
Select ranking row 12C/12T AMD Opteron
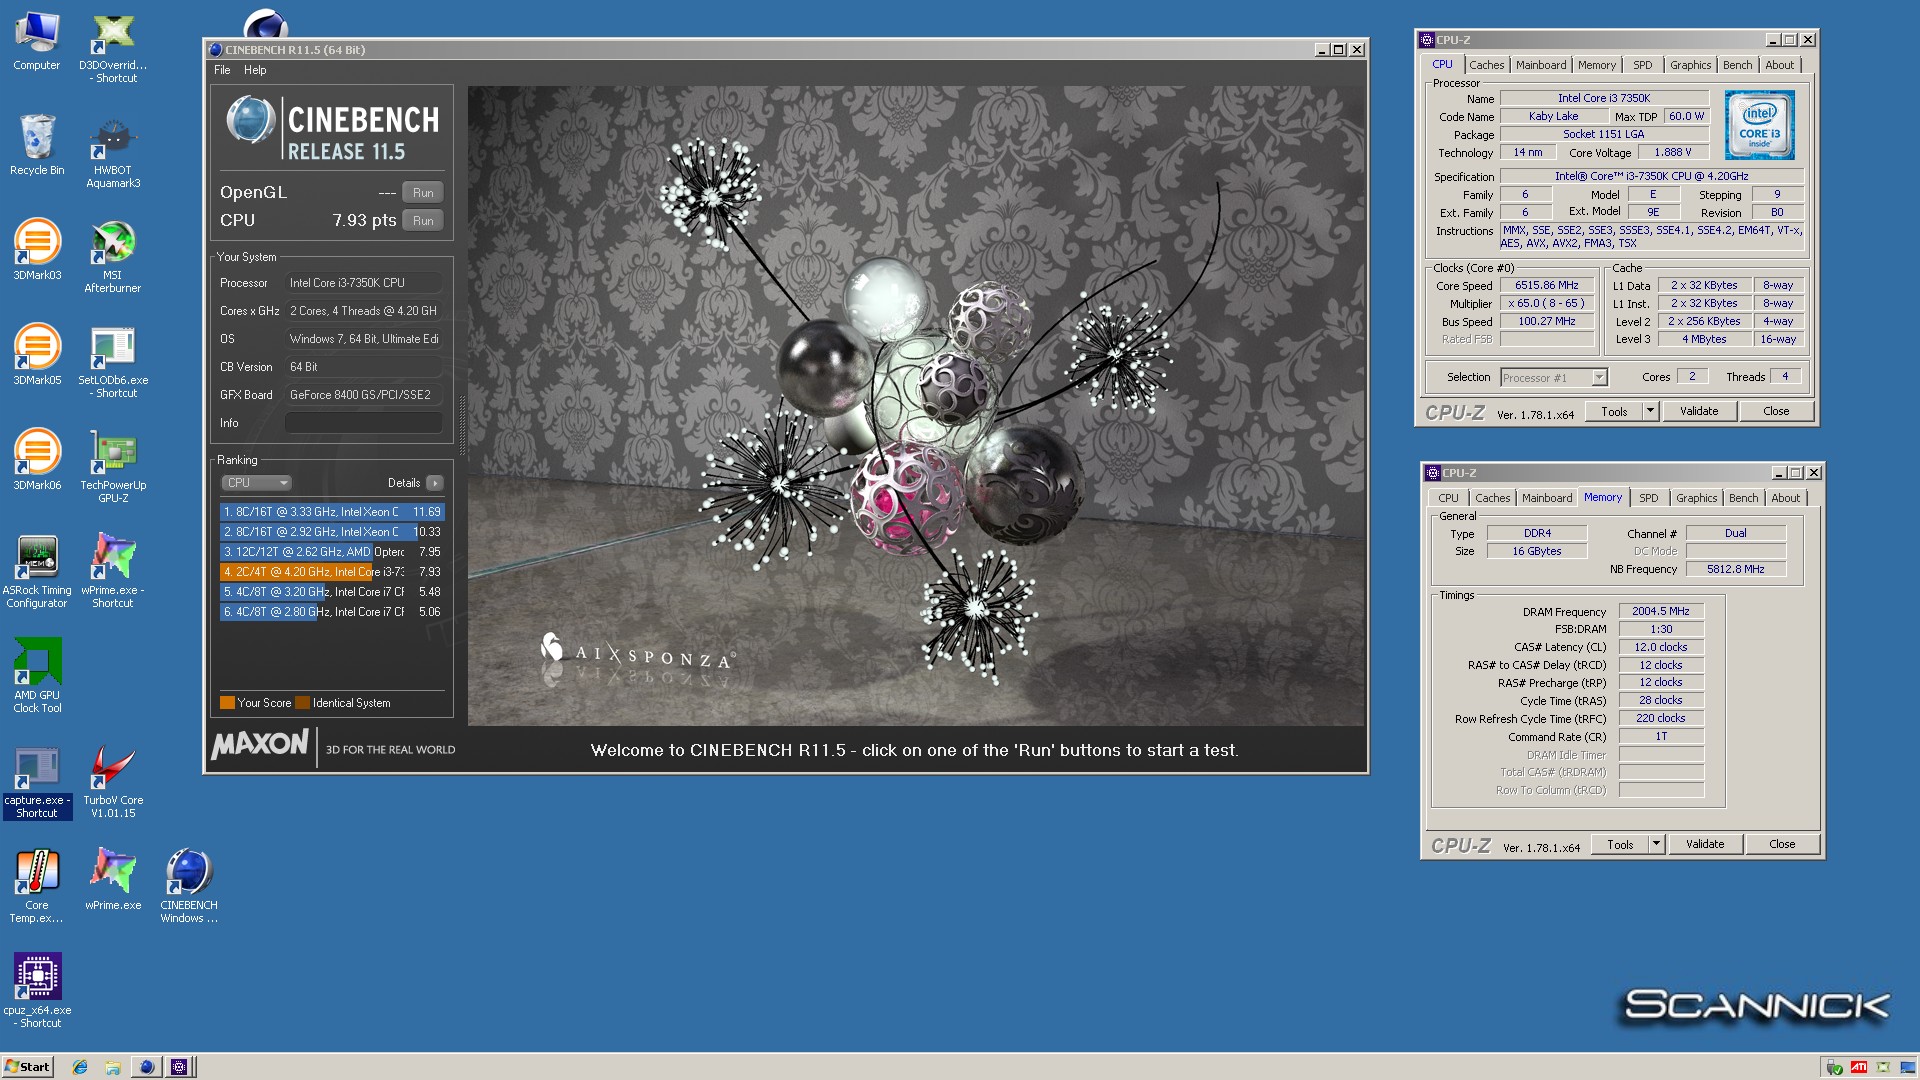(331, 552)
